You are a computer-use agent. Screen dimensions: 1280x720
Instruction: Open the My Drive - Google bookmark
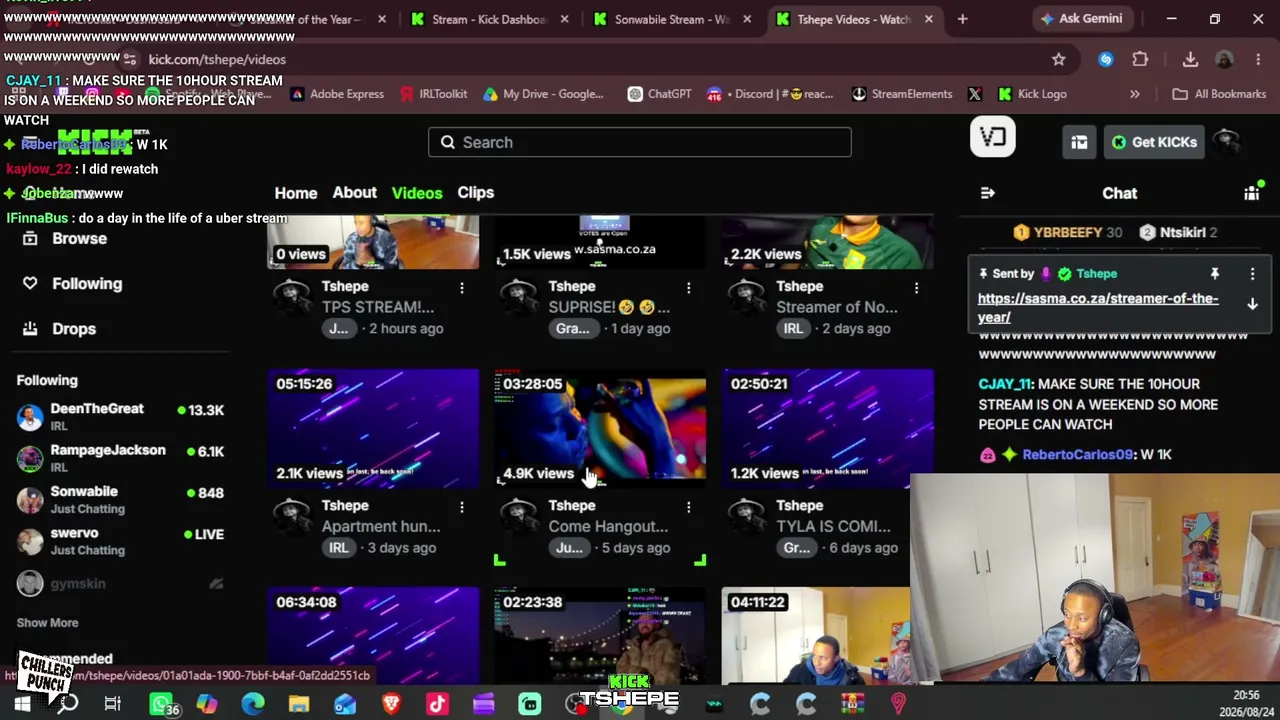pos(543,94)
